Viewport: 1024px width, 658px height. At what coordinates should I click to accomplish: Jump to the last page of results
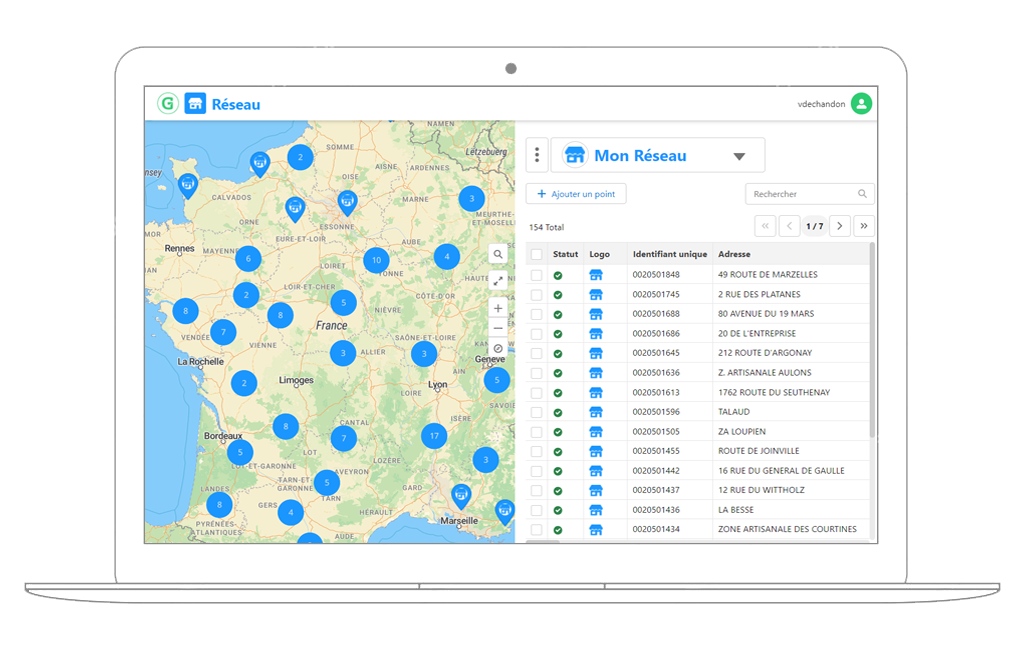pyautogui.click(x=864, y=226)
